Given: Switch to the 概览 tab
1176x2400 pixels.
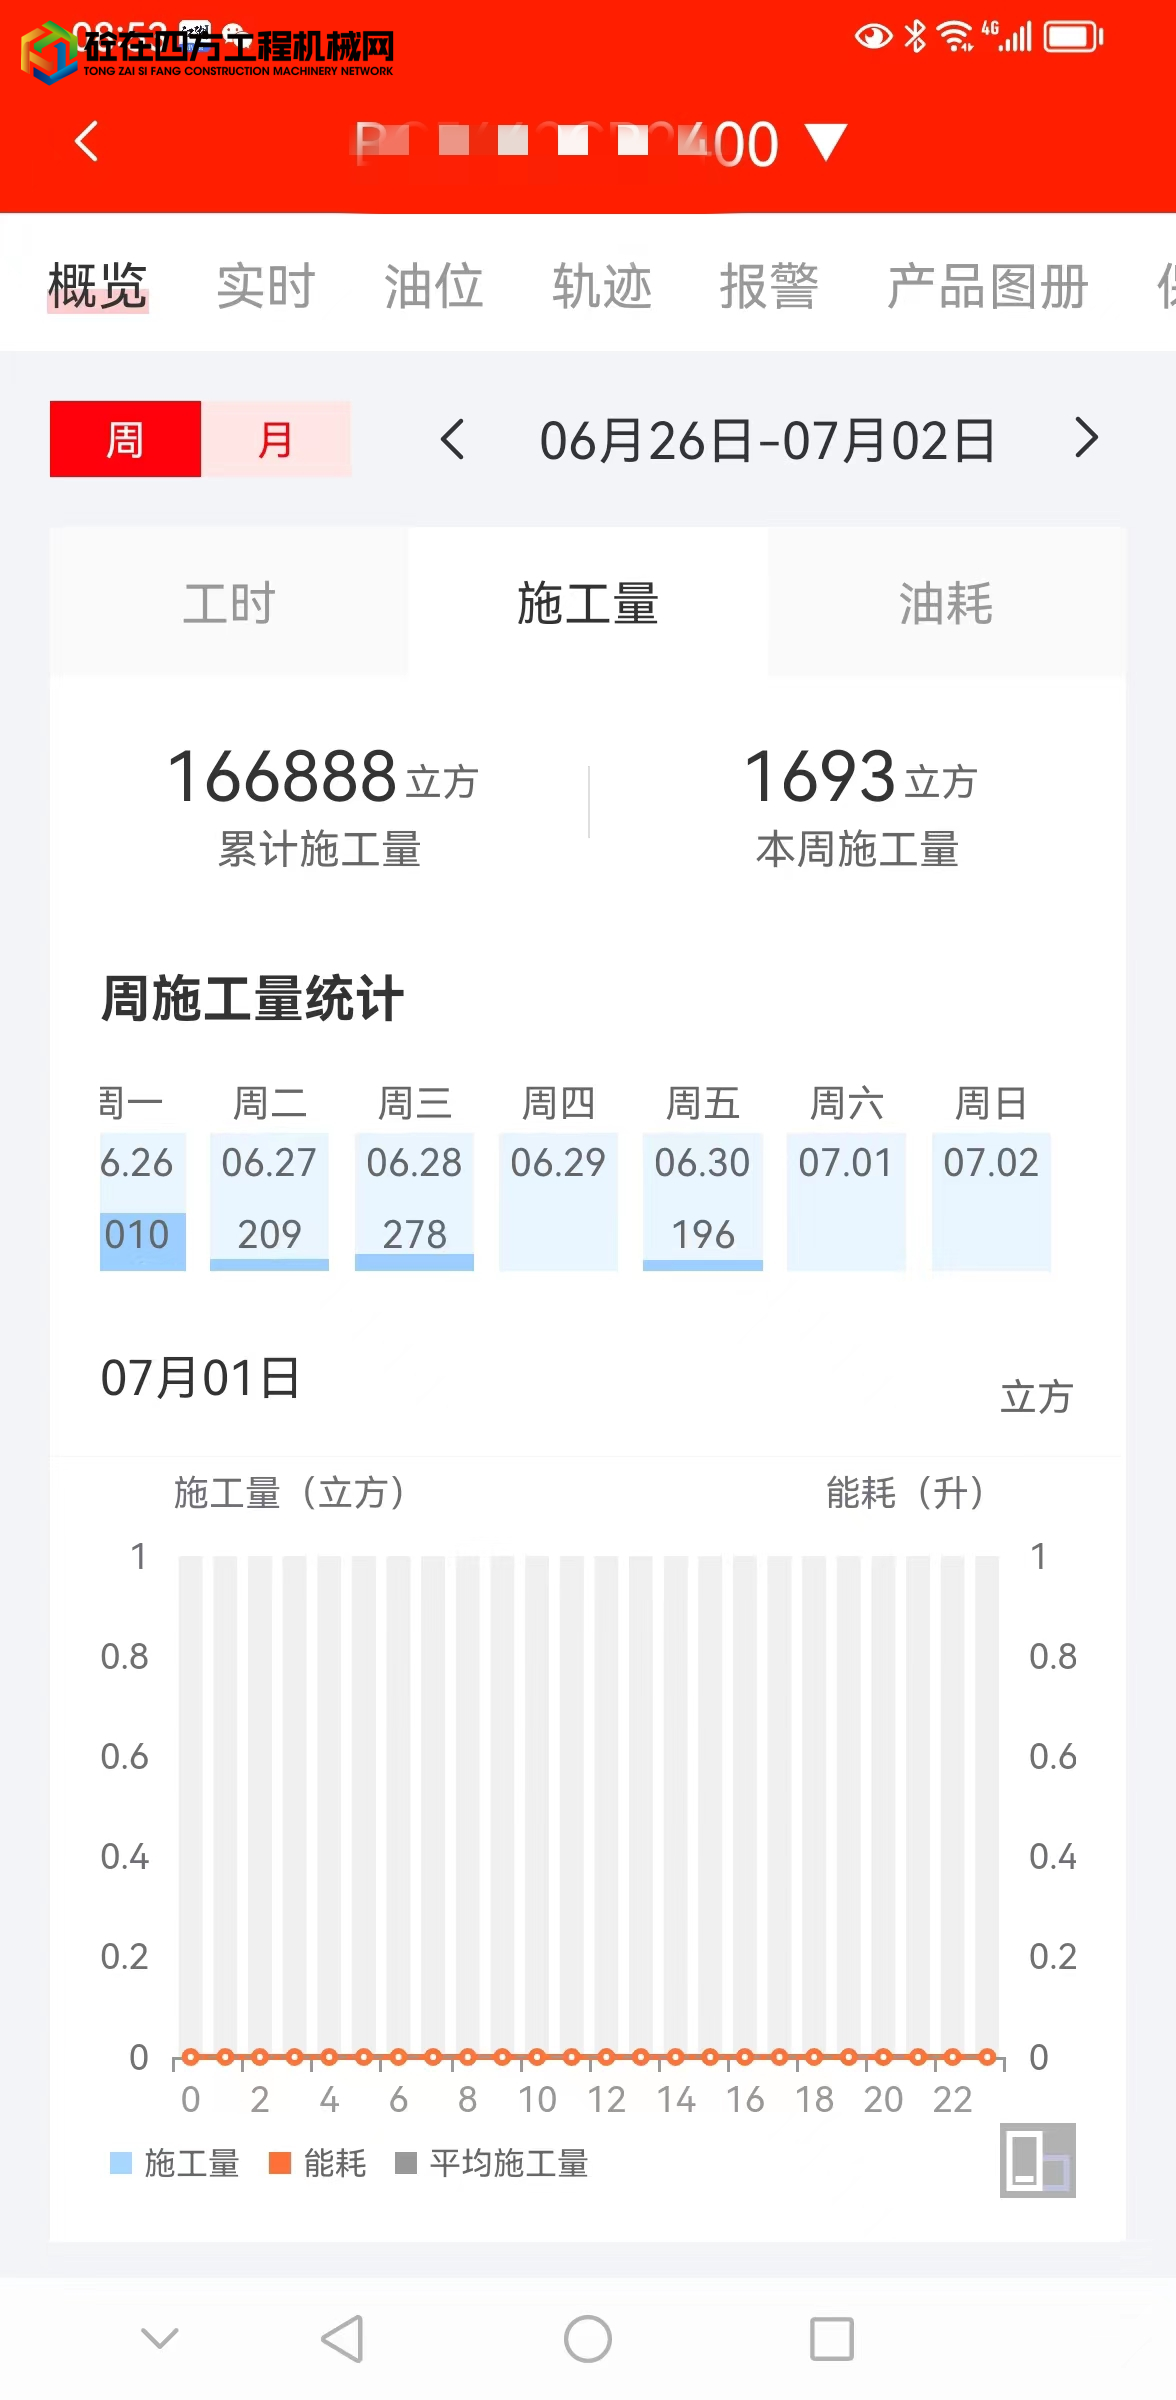Looking at the screenshot, I should coord(97,287).
